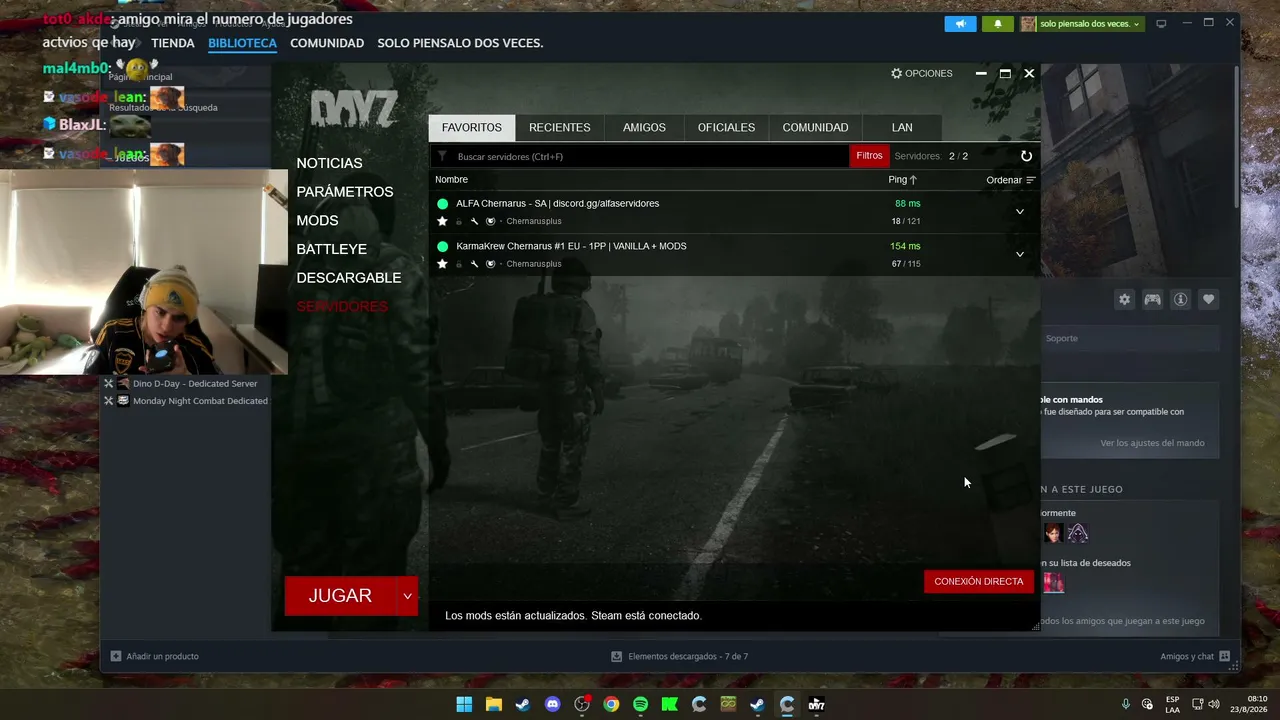Screen dimensions: 1280x720
Task: Open Amigos y chat in Steam
Action: [1195, 656]
